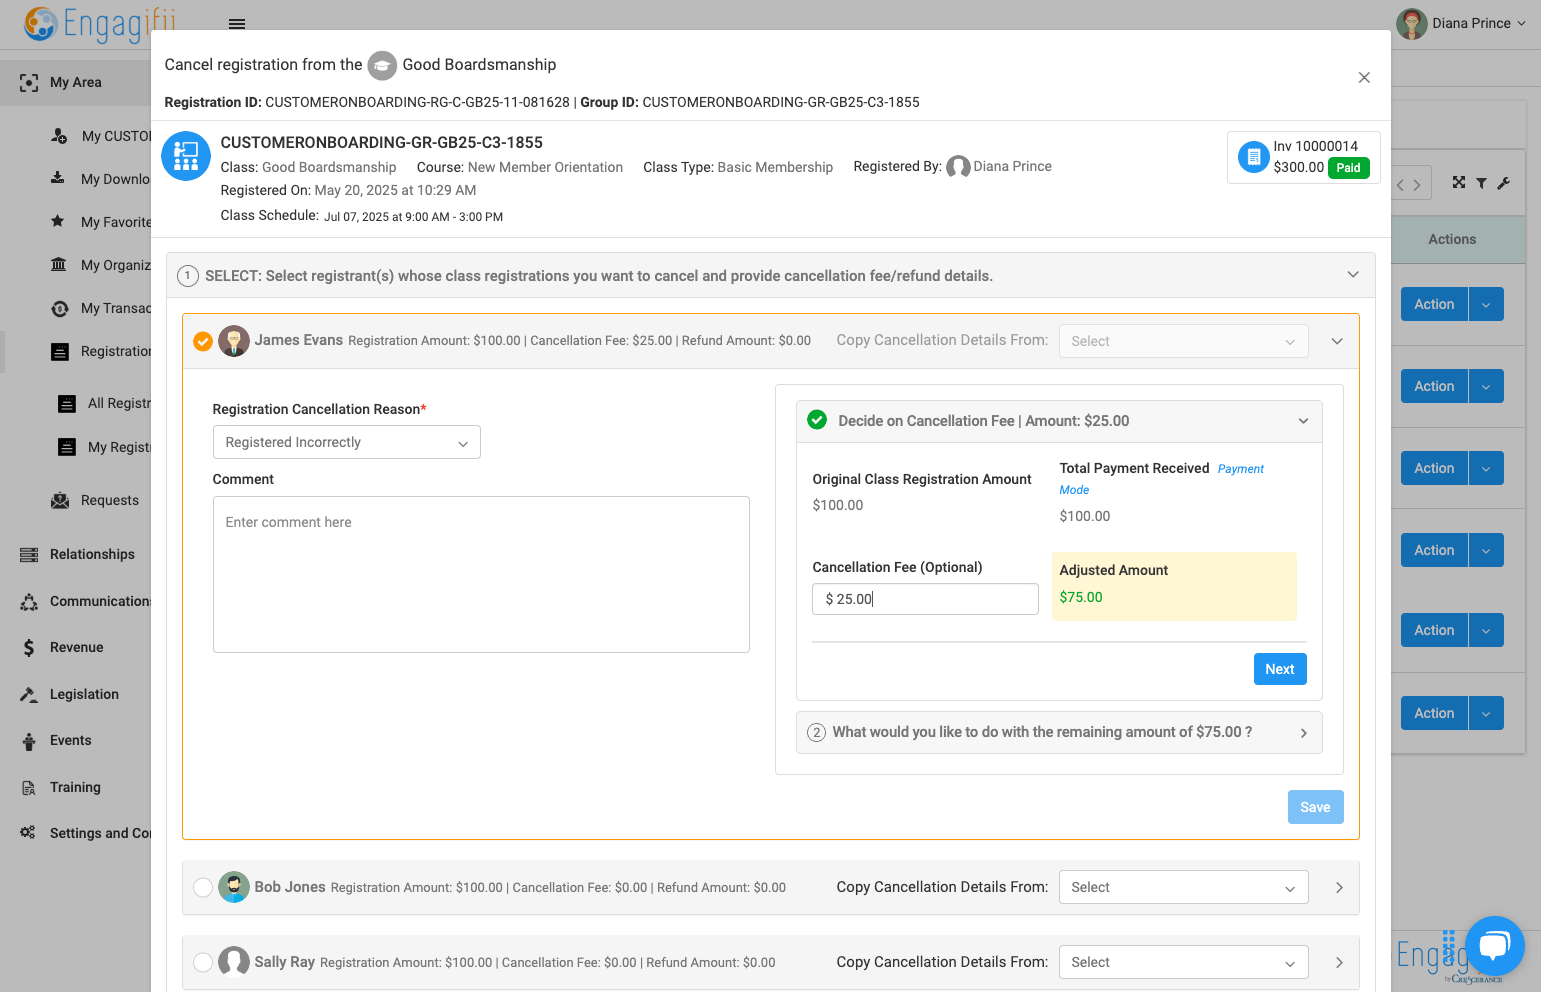Deselect James Evans registrant checkbox
The image size is (1541, 992).
coord(203,342)
